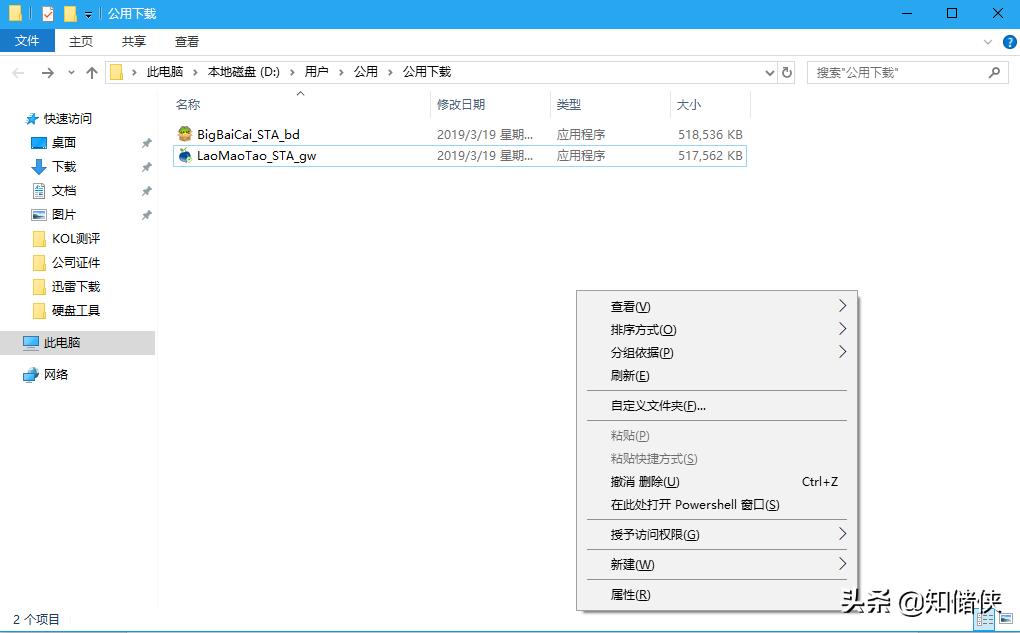This screenshot has height=633, width=1020.
Task: Navigate up one folder level
Action: coord(92,72)
